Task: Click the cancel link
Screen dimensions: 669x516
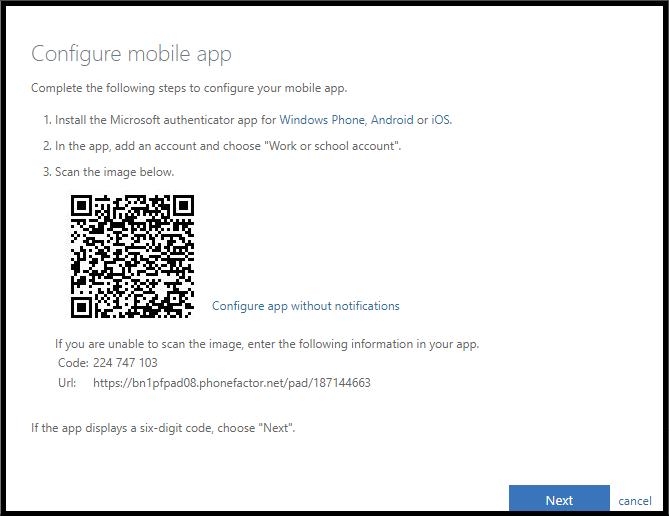Action: point(635,501)
